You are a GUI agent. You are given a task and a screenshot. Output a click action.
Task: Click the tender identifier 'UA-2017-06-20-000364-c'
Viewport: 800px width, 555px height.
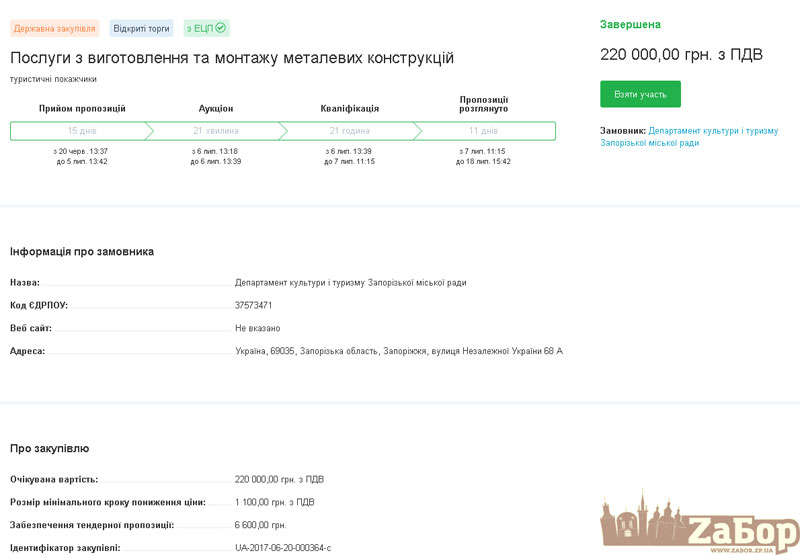(x=283, y=548)
